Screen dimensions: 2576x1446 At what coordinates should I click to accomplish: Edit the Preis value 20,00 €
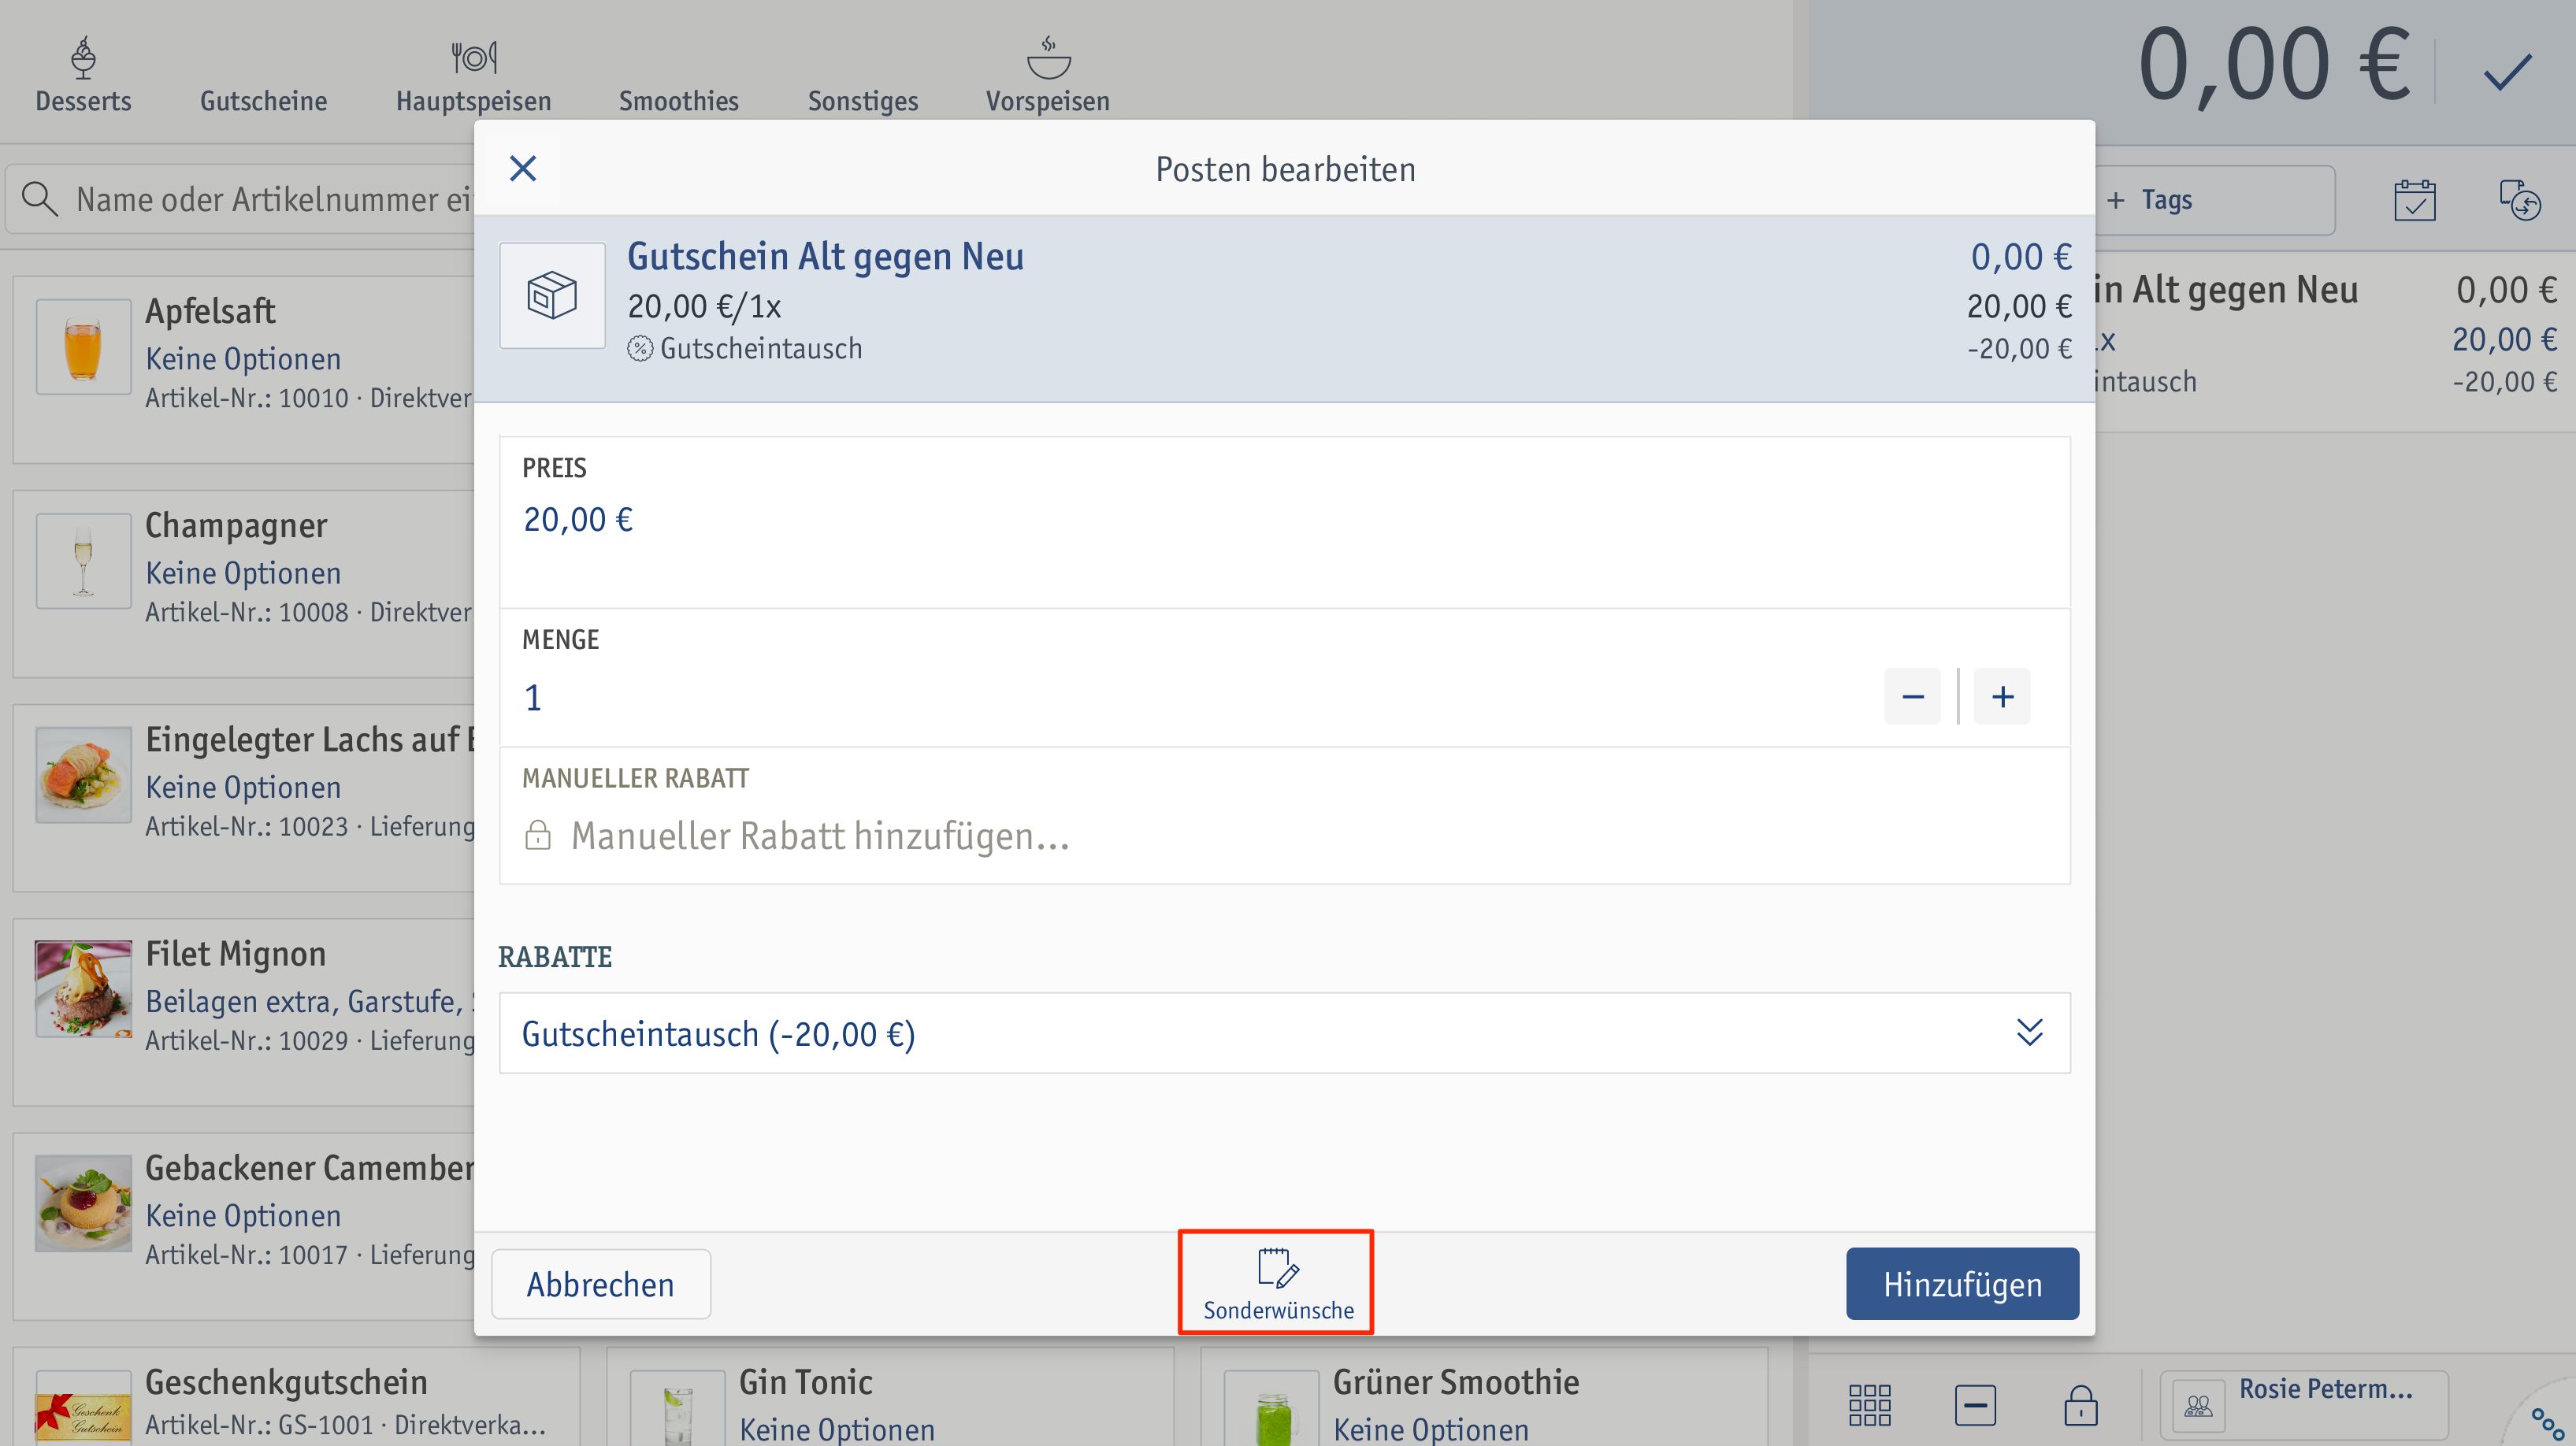click(578, 519)
